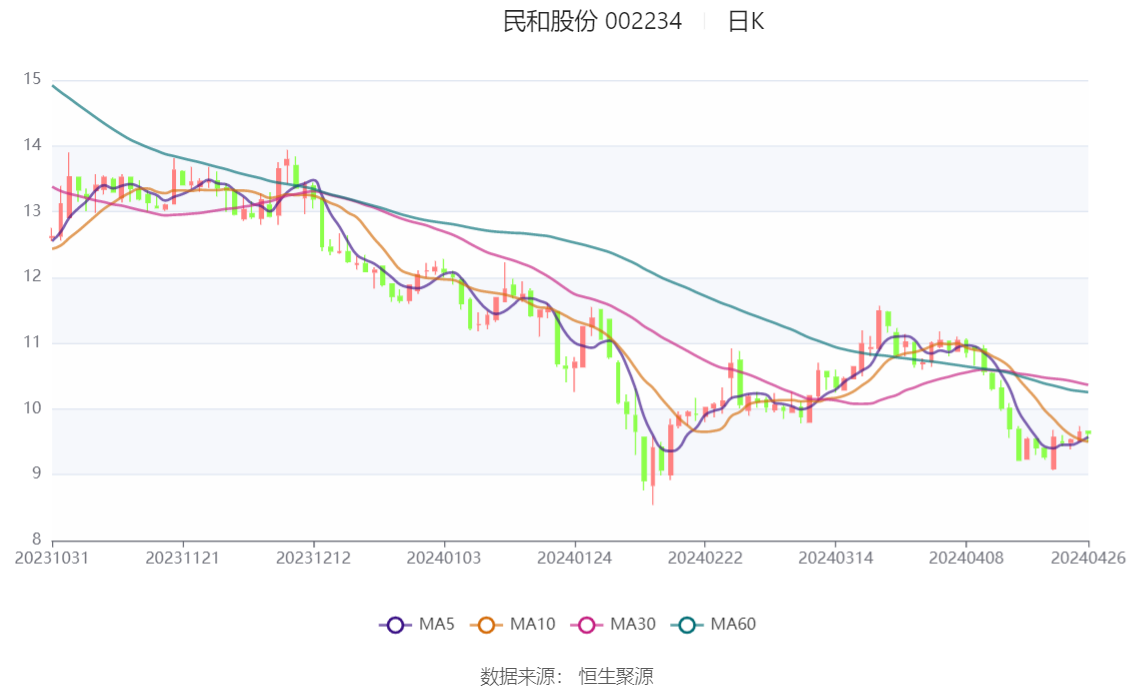
Task: Click y-axis value 14
Action: [32, 145]
